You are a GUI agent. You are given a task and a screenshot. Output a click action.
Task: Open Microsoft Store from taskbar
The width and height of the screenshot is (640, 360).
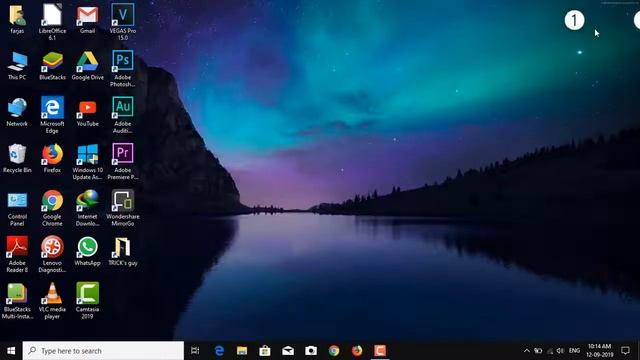[265, 351]
